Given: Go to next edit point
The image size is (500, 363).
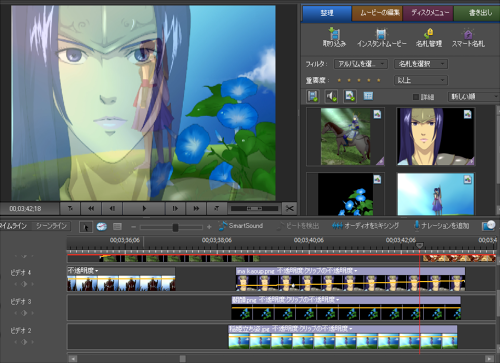Looking at the screenshot, I should point(196,209).
